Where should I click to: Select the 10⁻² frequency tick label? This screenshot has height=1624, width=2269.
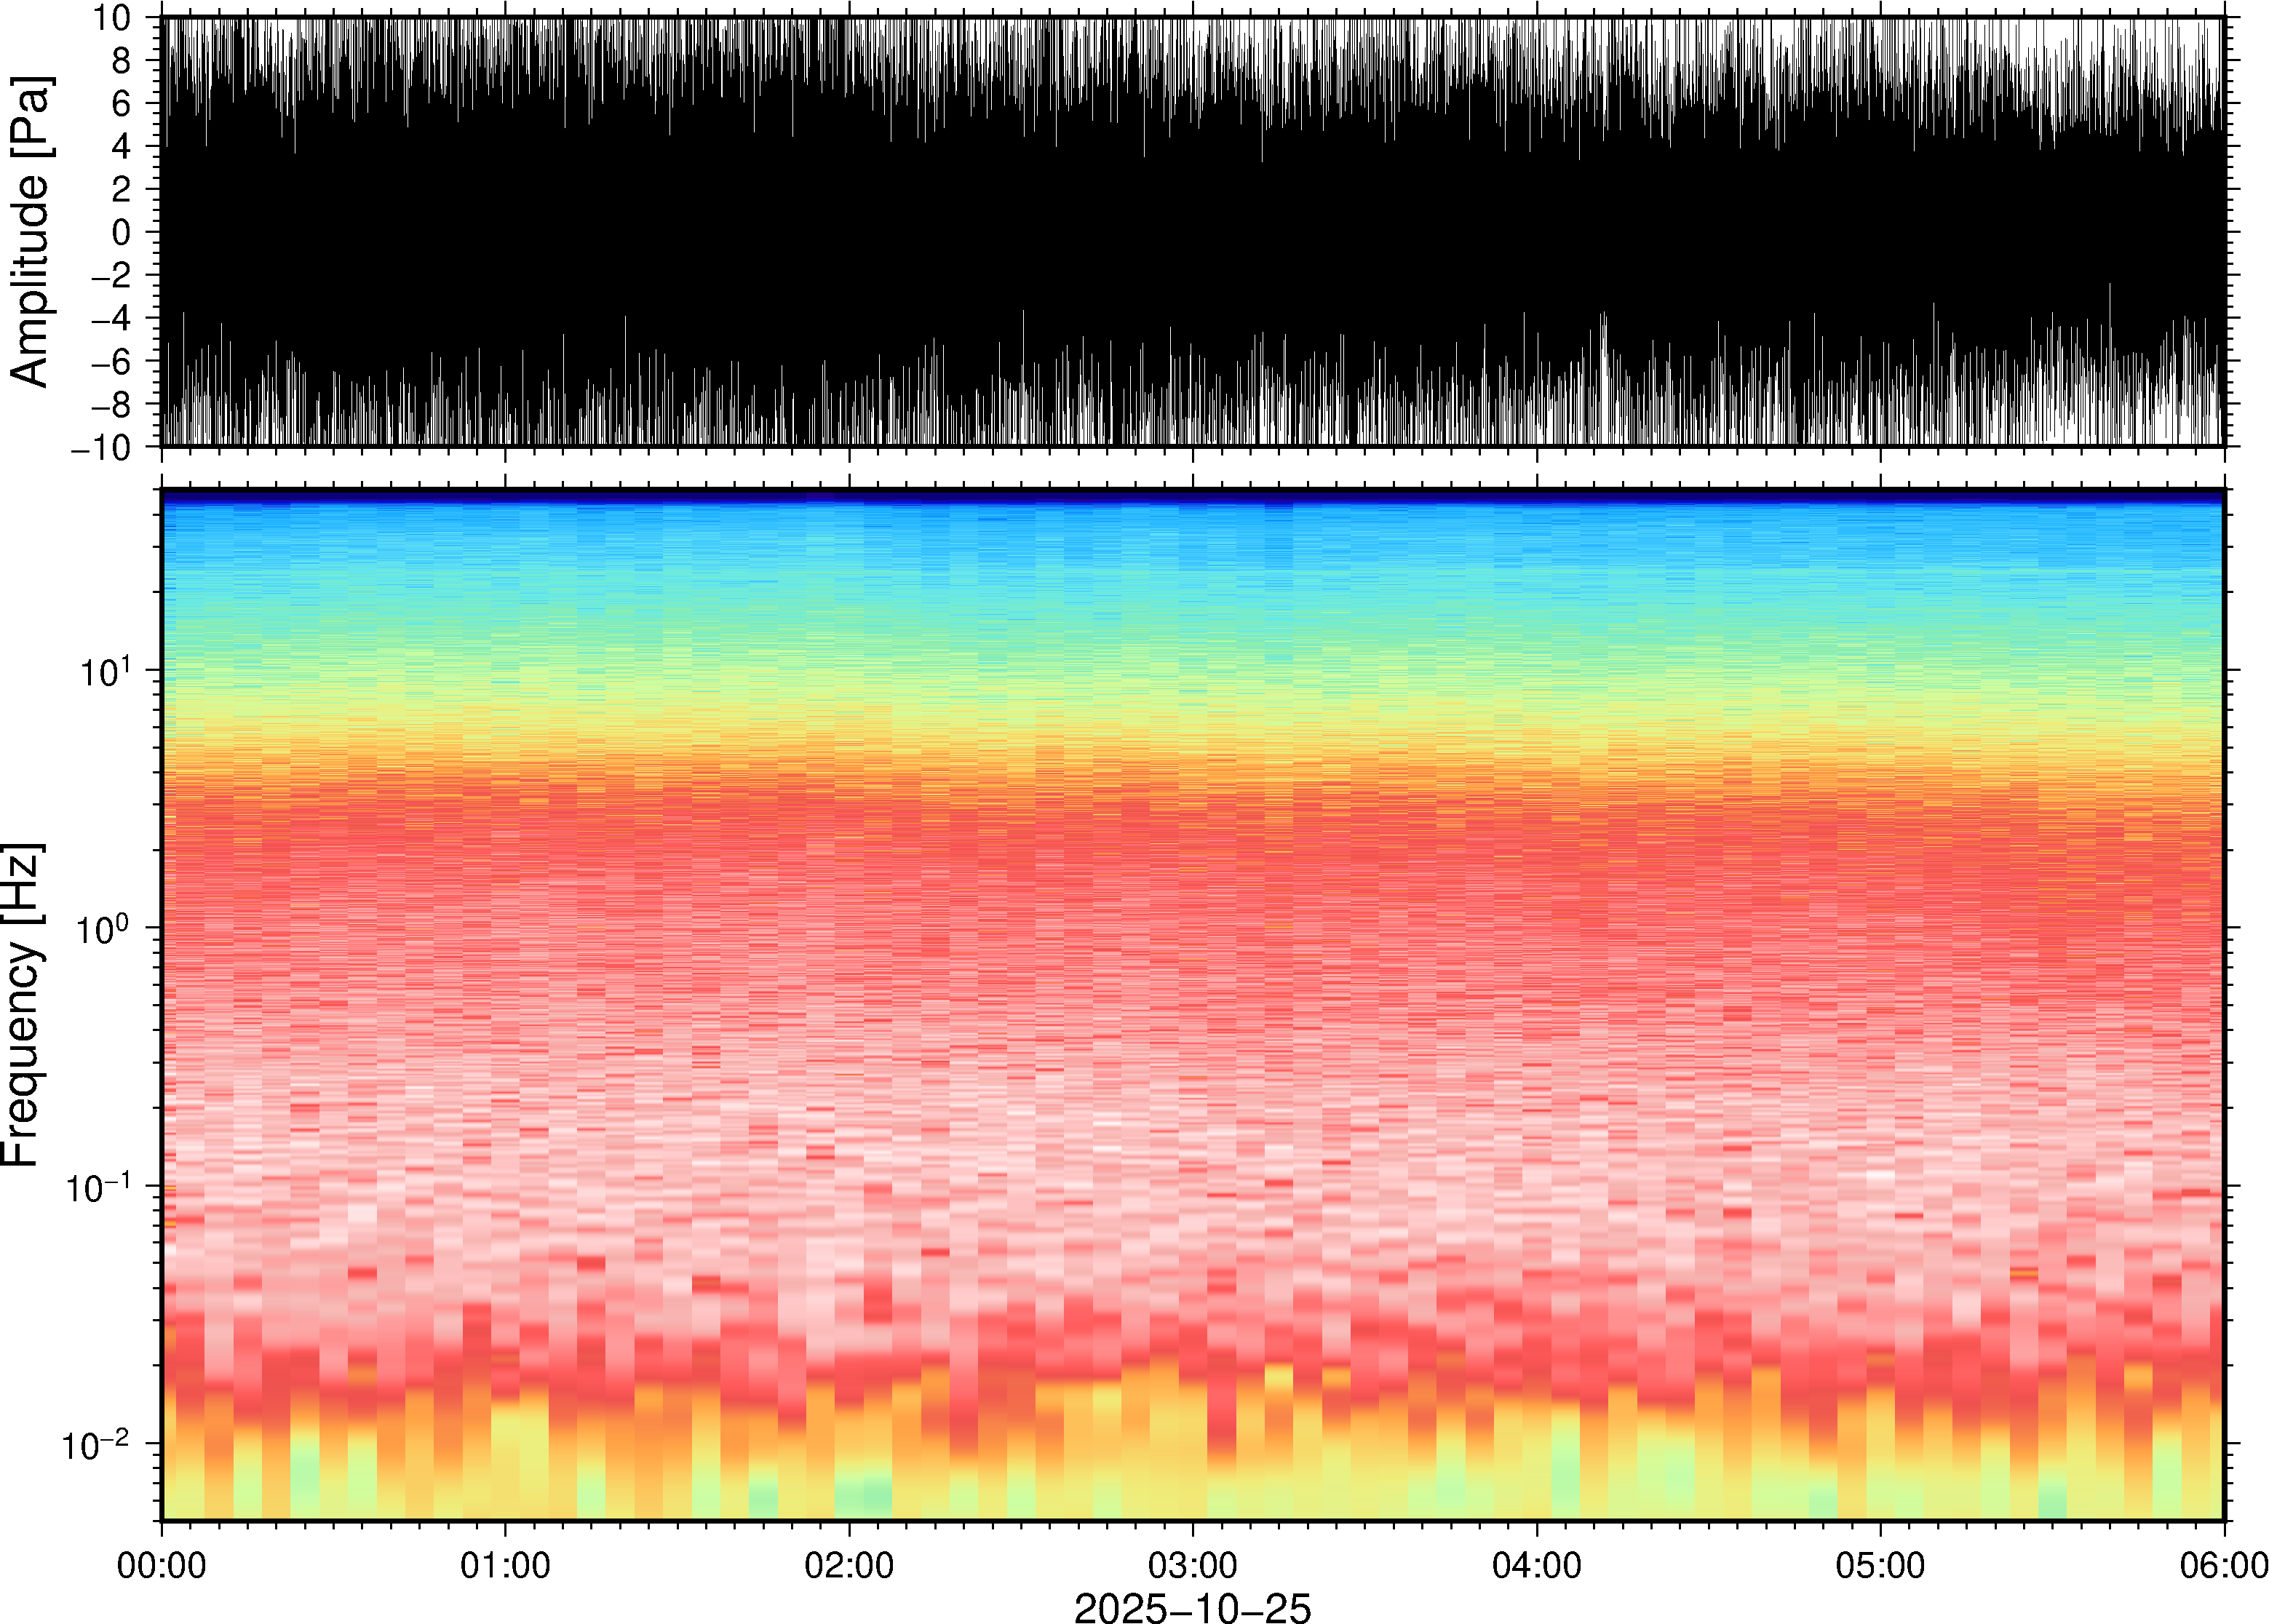point(97,1444)
